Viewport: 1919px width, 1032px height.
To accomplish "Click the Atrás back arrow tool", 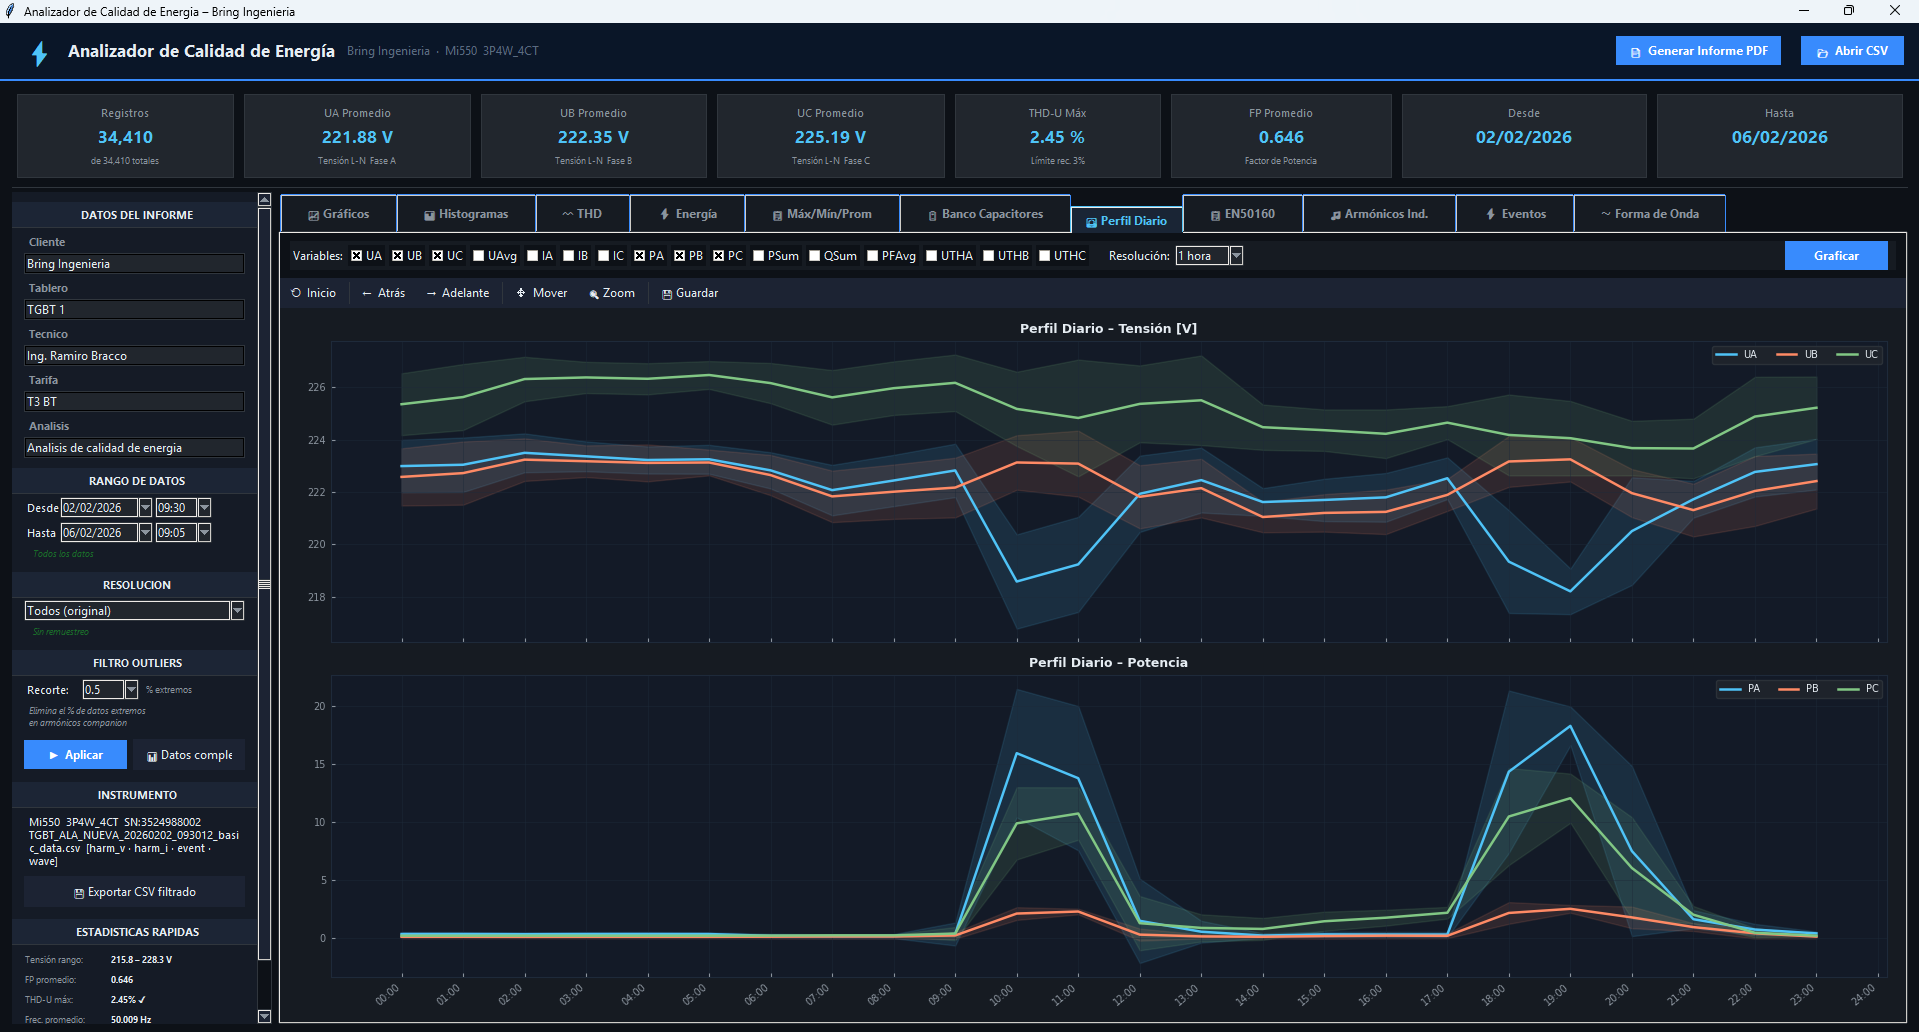I will [x=383, y=293].
